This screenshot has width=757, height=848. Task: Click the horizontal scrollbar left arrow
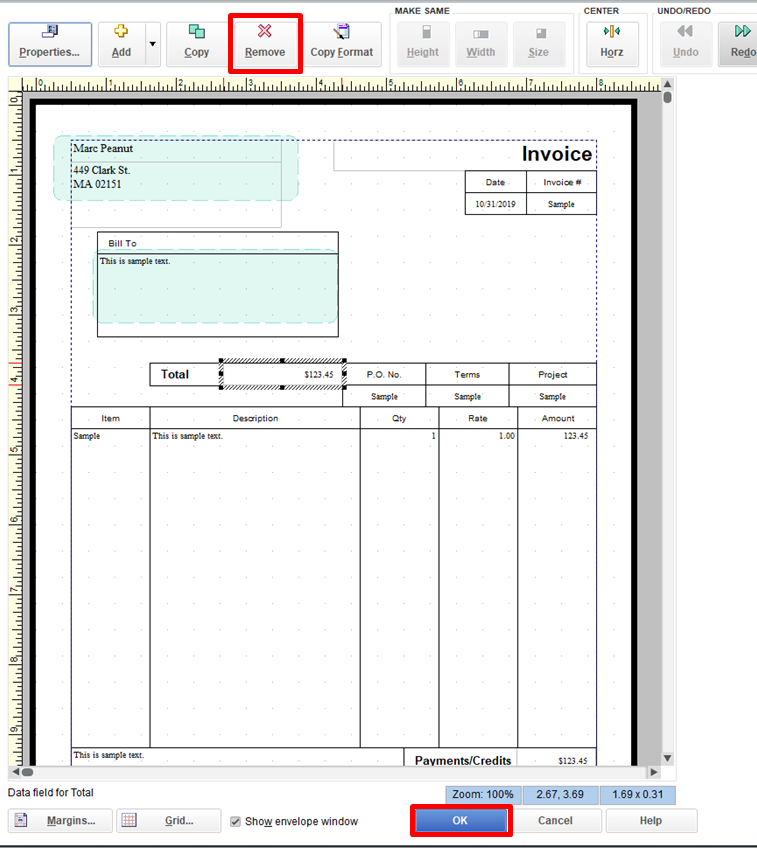click(15, 772)
